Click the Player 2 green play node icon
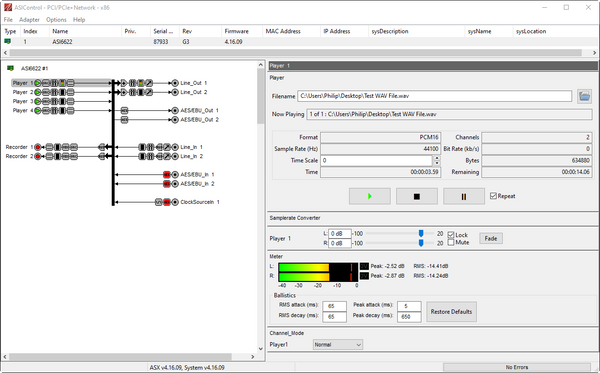The width and height of the screenshot is (600, 373). pyautogui.click(x=38, y=92)
